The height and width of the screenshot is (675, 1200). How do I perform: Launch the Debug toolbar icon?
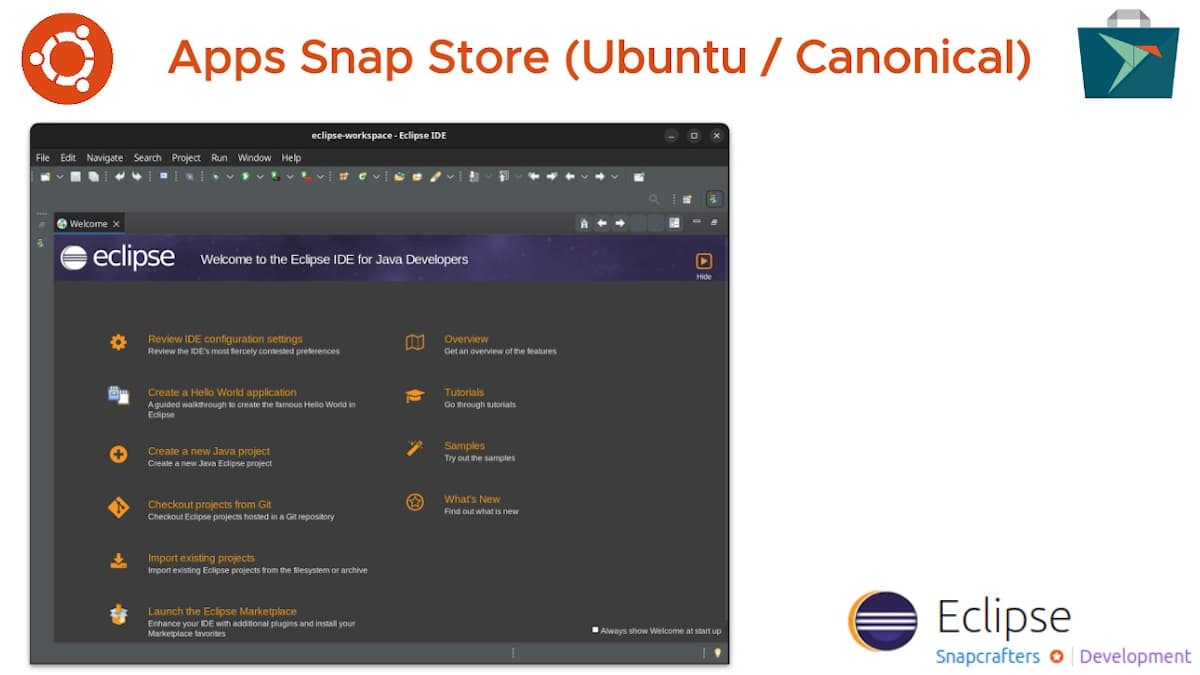click(215, 177)
